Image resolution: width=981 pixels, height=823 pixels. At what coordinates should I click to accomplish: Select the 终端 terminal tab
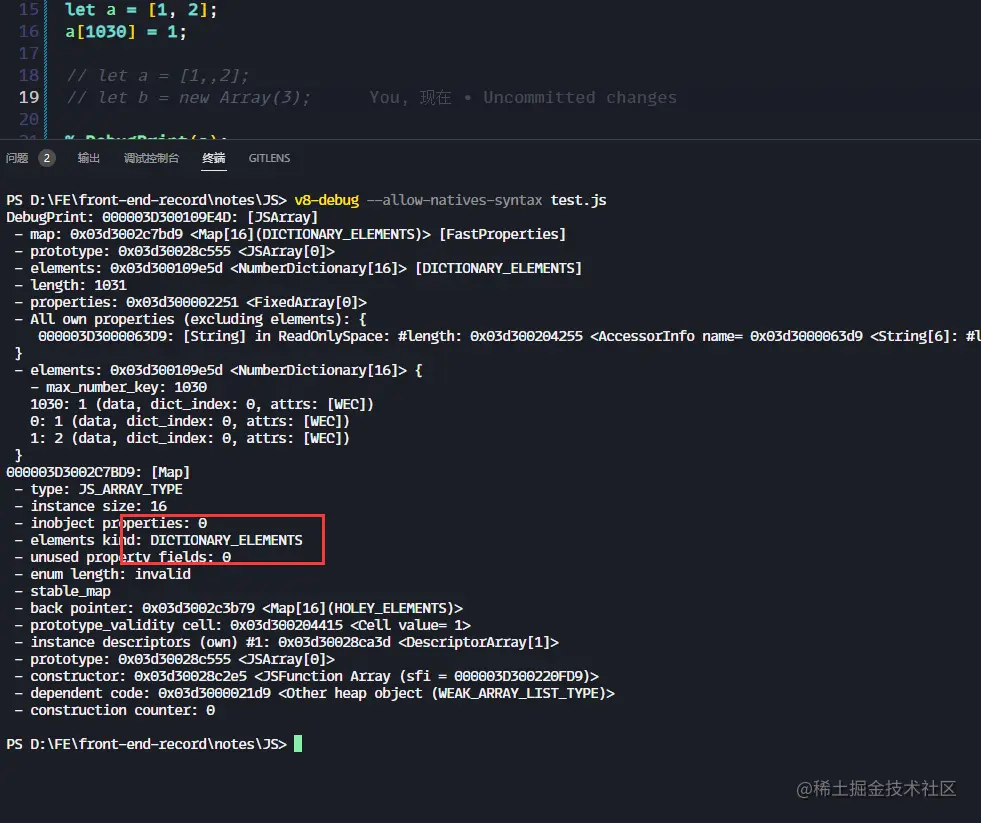pos(213,158)
